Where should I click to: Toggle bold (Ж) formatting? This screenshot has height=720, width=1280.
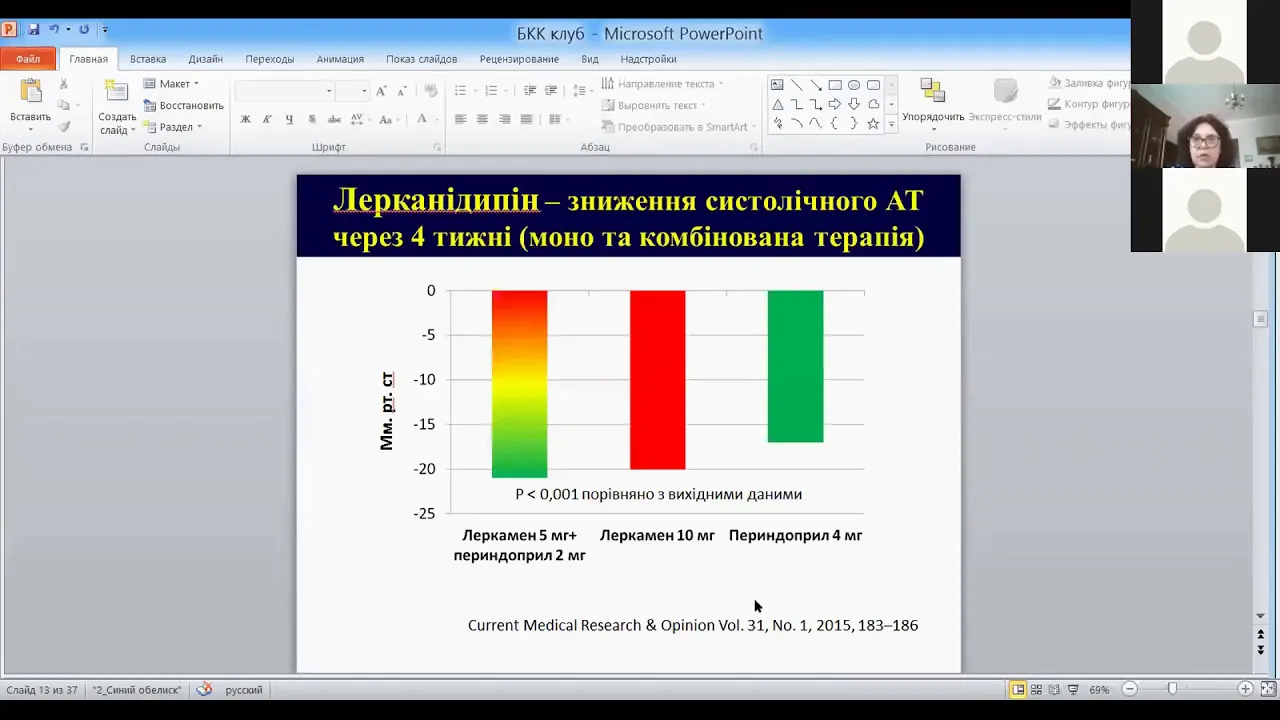click(246, 119)
